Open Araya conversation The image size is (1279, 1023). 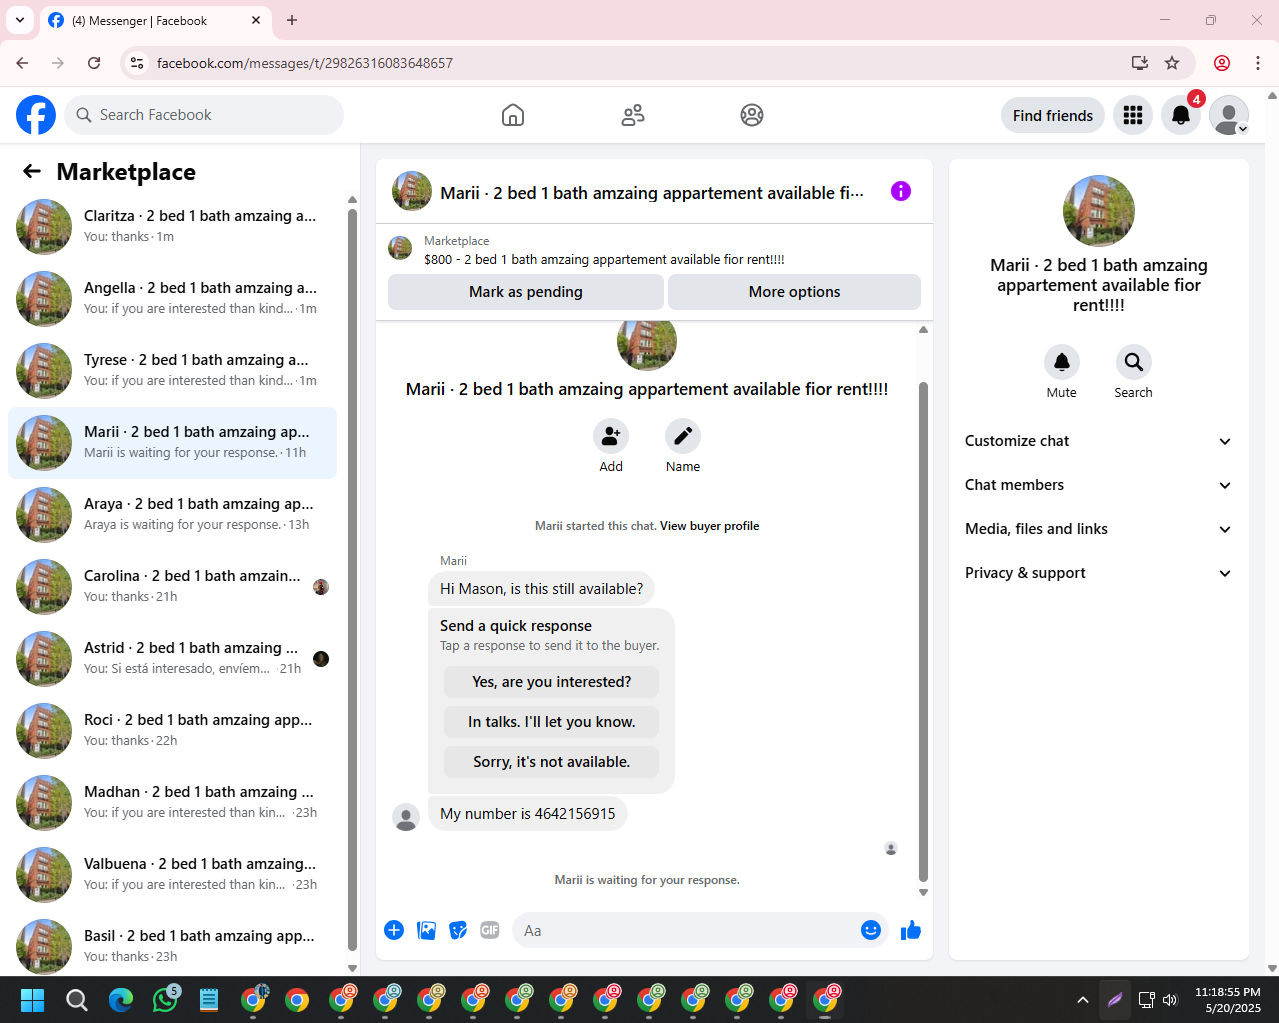click(x=172, y=515)
